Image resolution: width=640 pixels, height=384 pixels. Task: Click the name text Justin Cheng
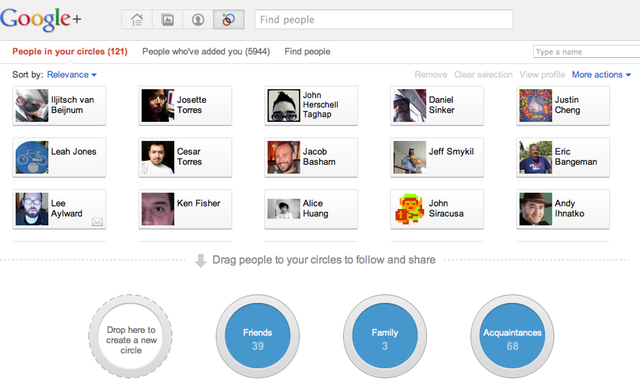click(x=567, y=105)
